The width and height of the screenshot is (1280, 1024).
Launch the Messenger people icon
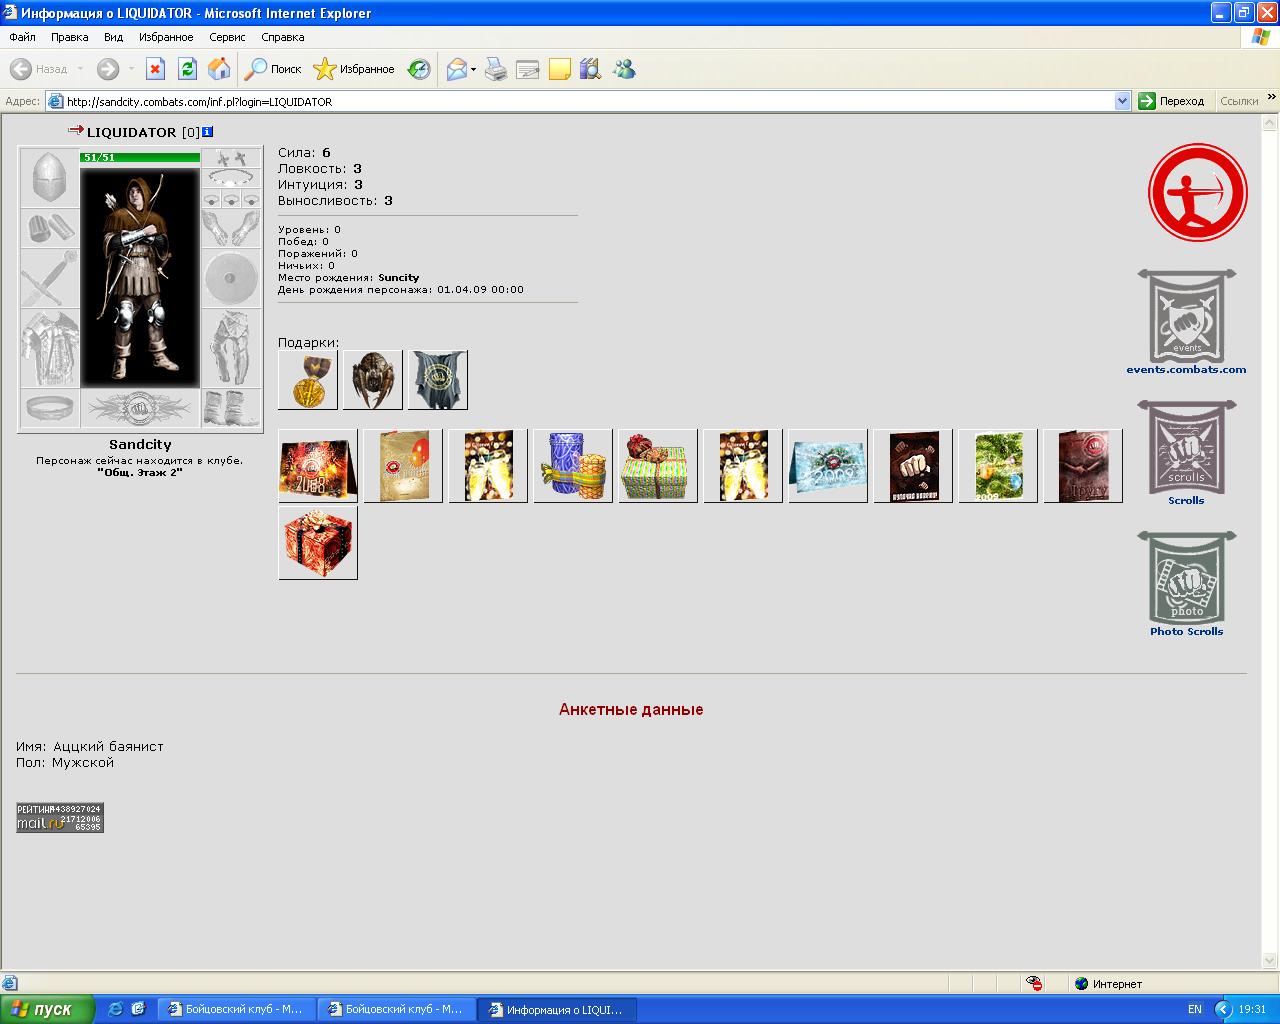tap(624, 69)
